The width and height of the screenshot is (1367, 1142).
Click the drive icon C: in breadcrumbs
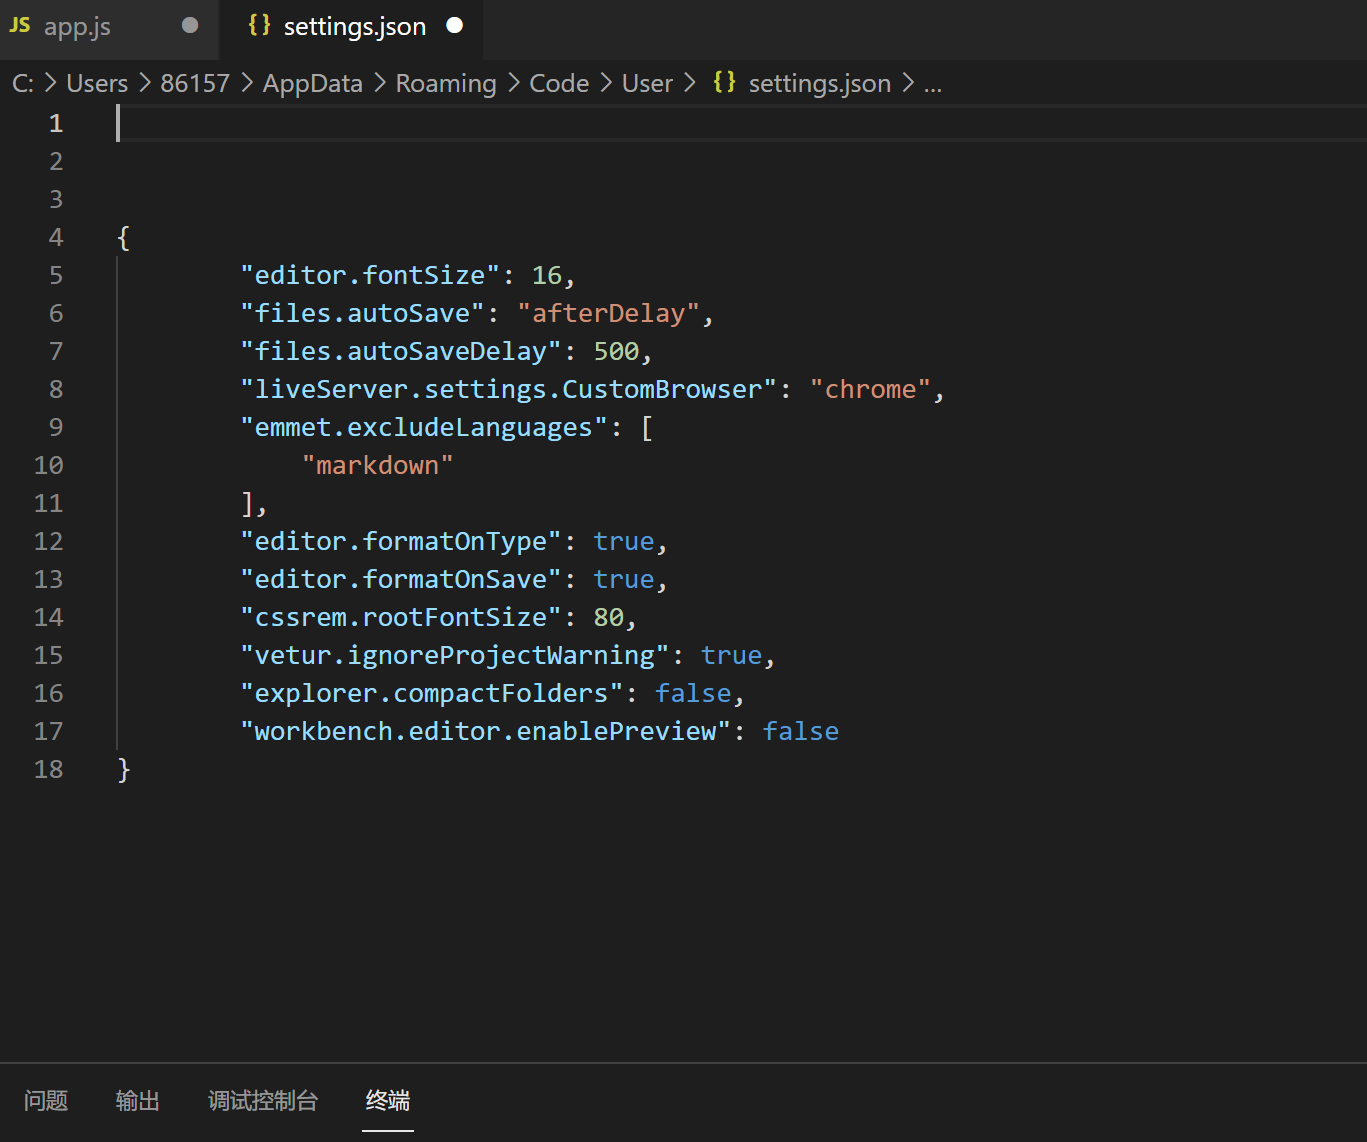click(22, 83)
